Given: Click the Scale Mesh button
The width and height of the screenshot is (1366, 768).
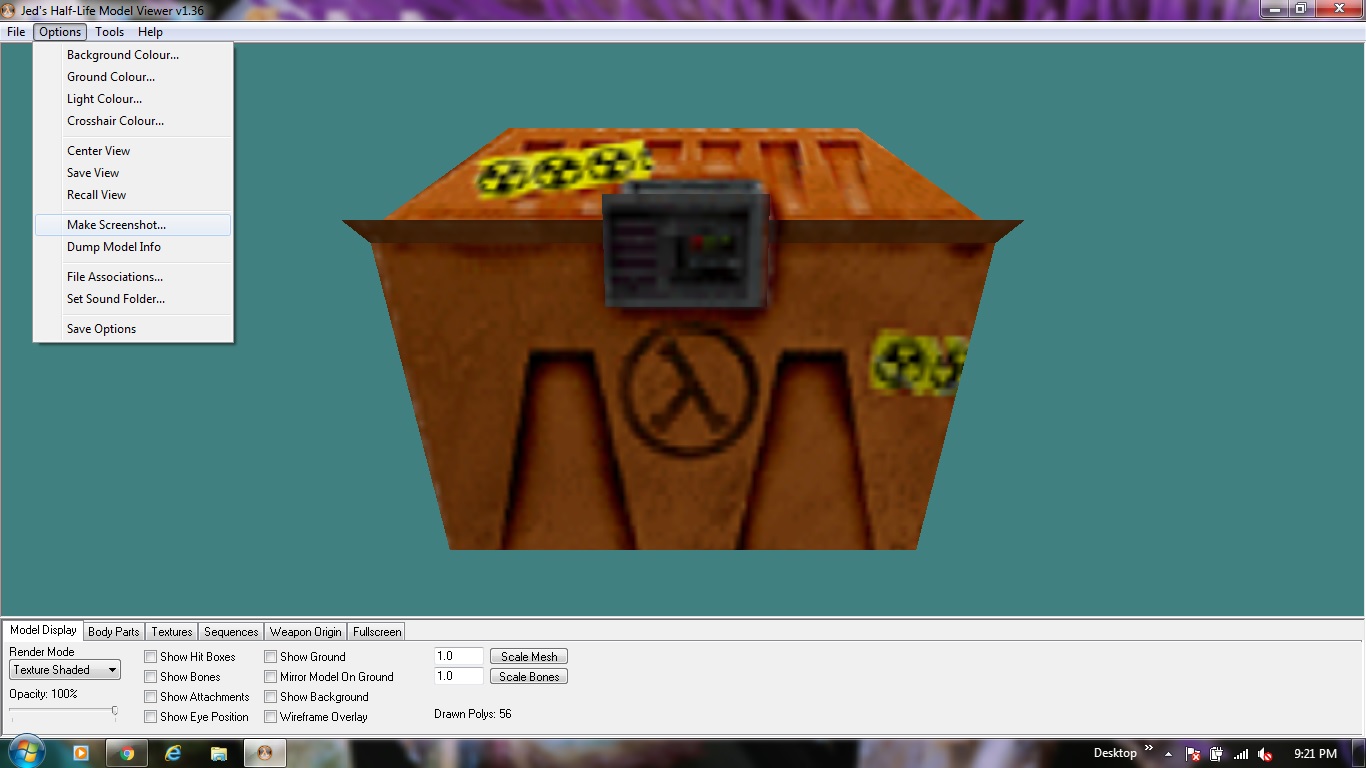Looking at the screenshot, I should tap(529, 657).
